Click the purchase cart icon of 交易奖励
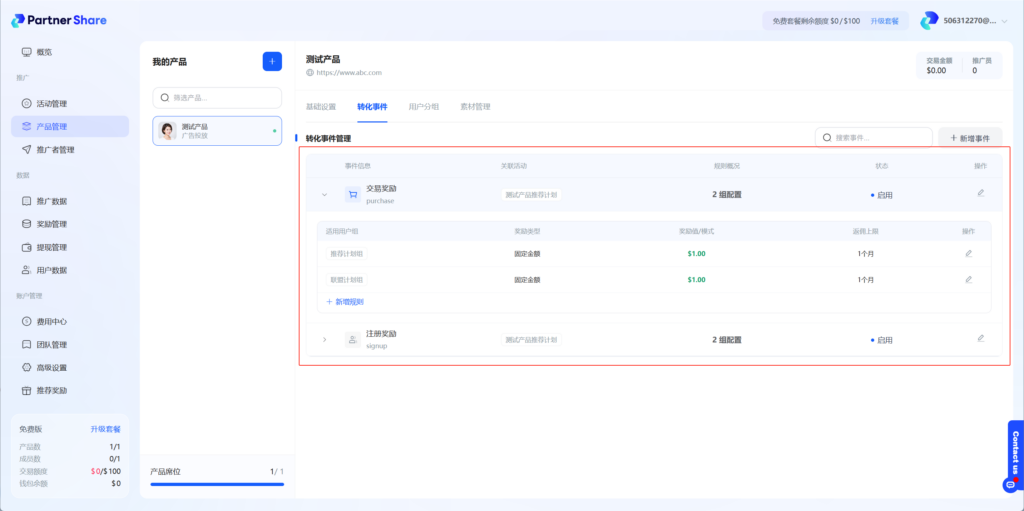 click(352, 195)
